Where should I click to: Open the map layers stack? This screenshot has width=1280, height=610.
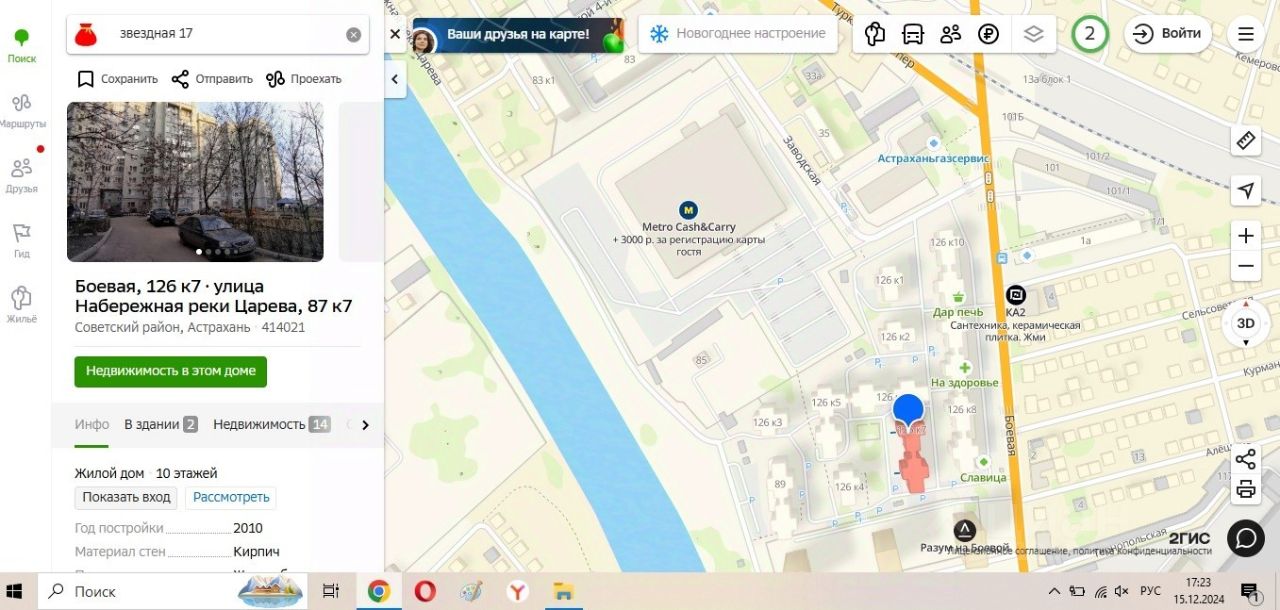[x=1034, y=34]
